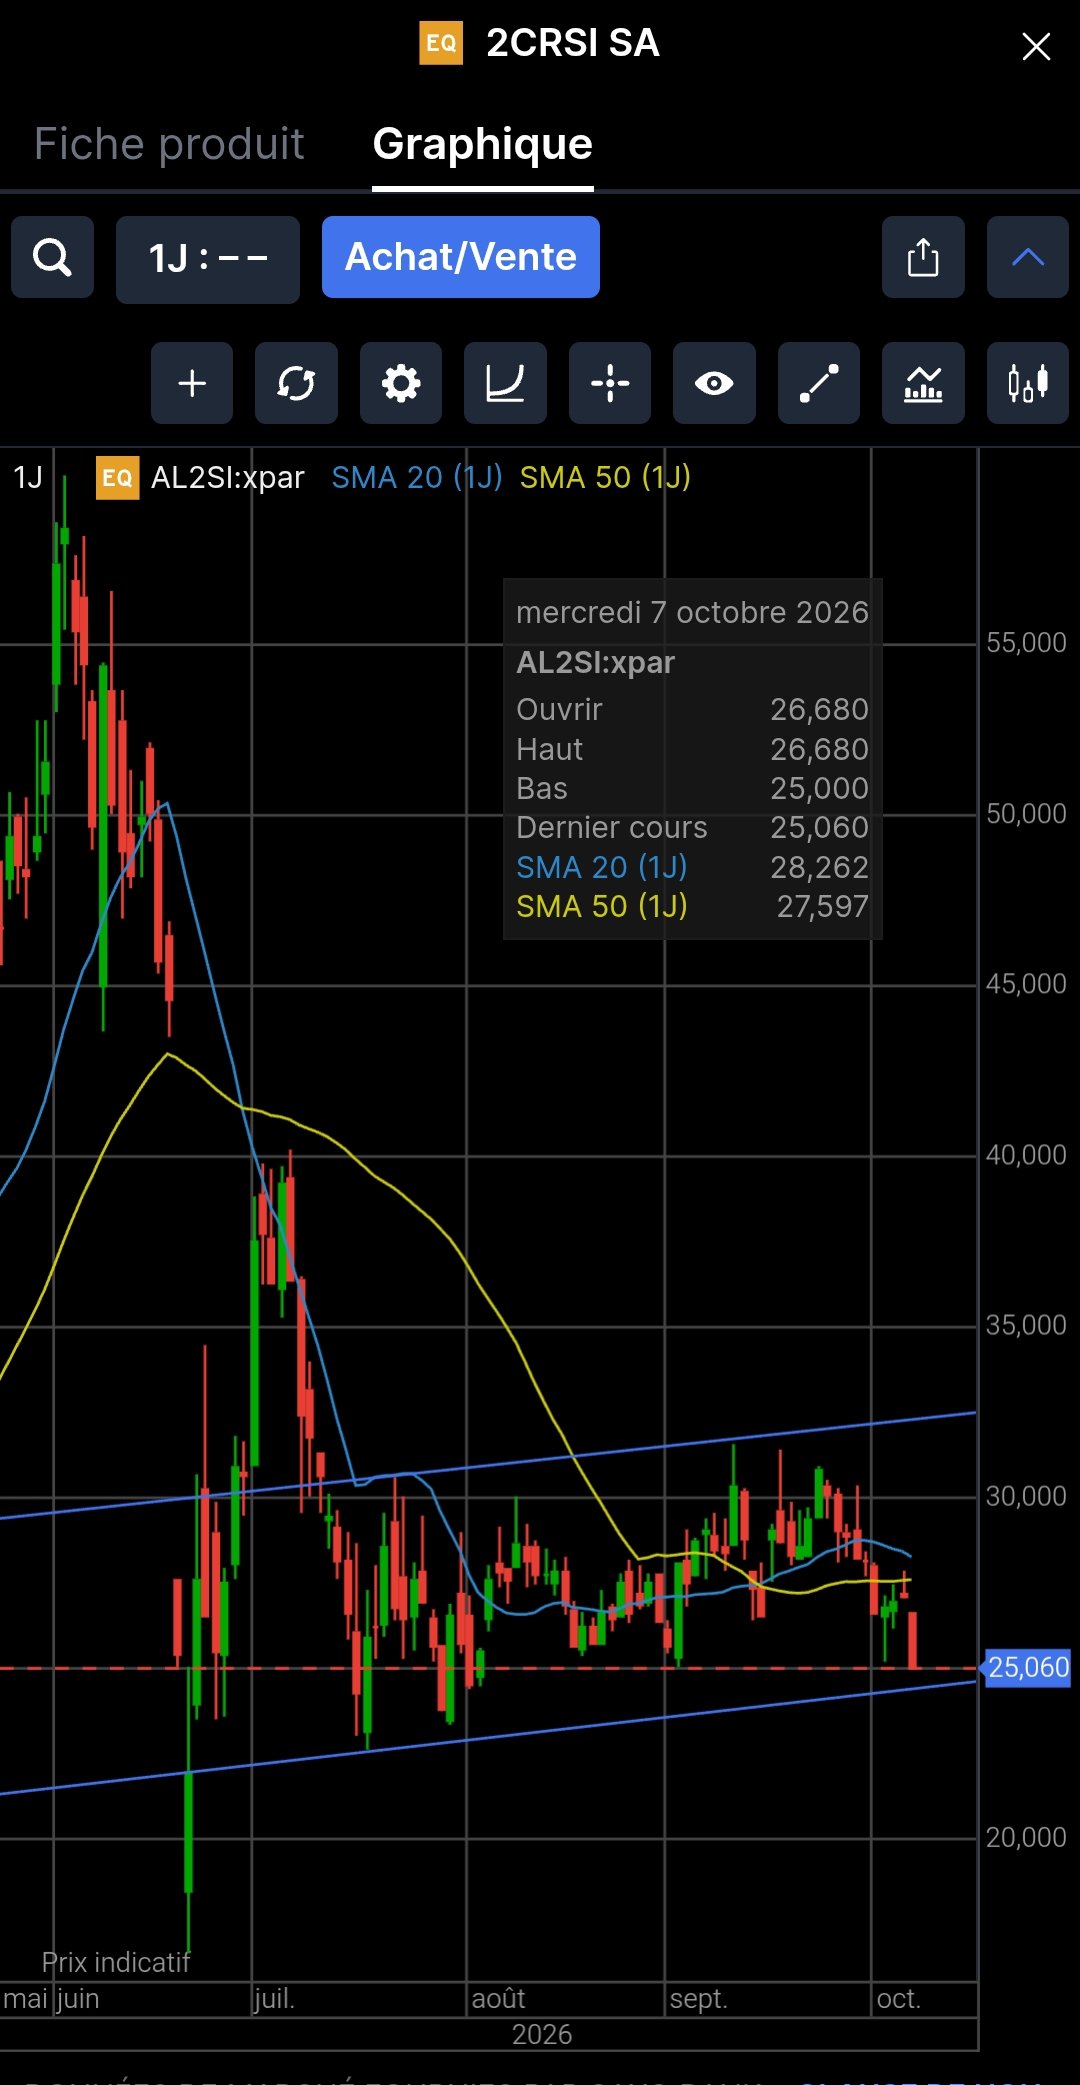Open the indicators studies icon
Viewport: 1080px width, 2085px height.
click(923, 383)
